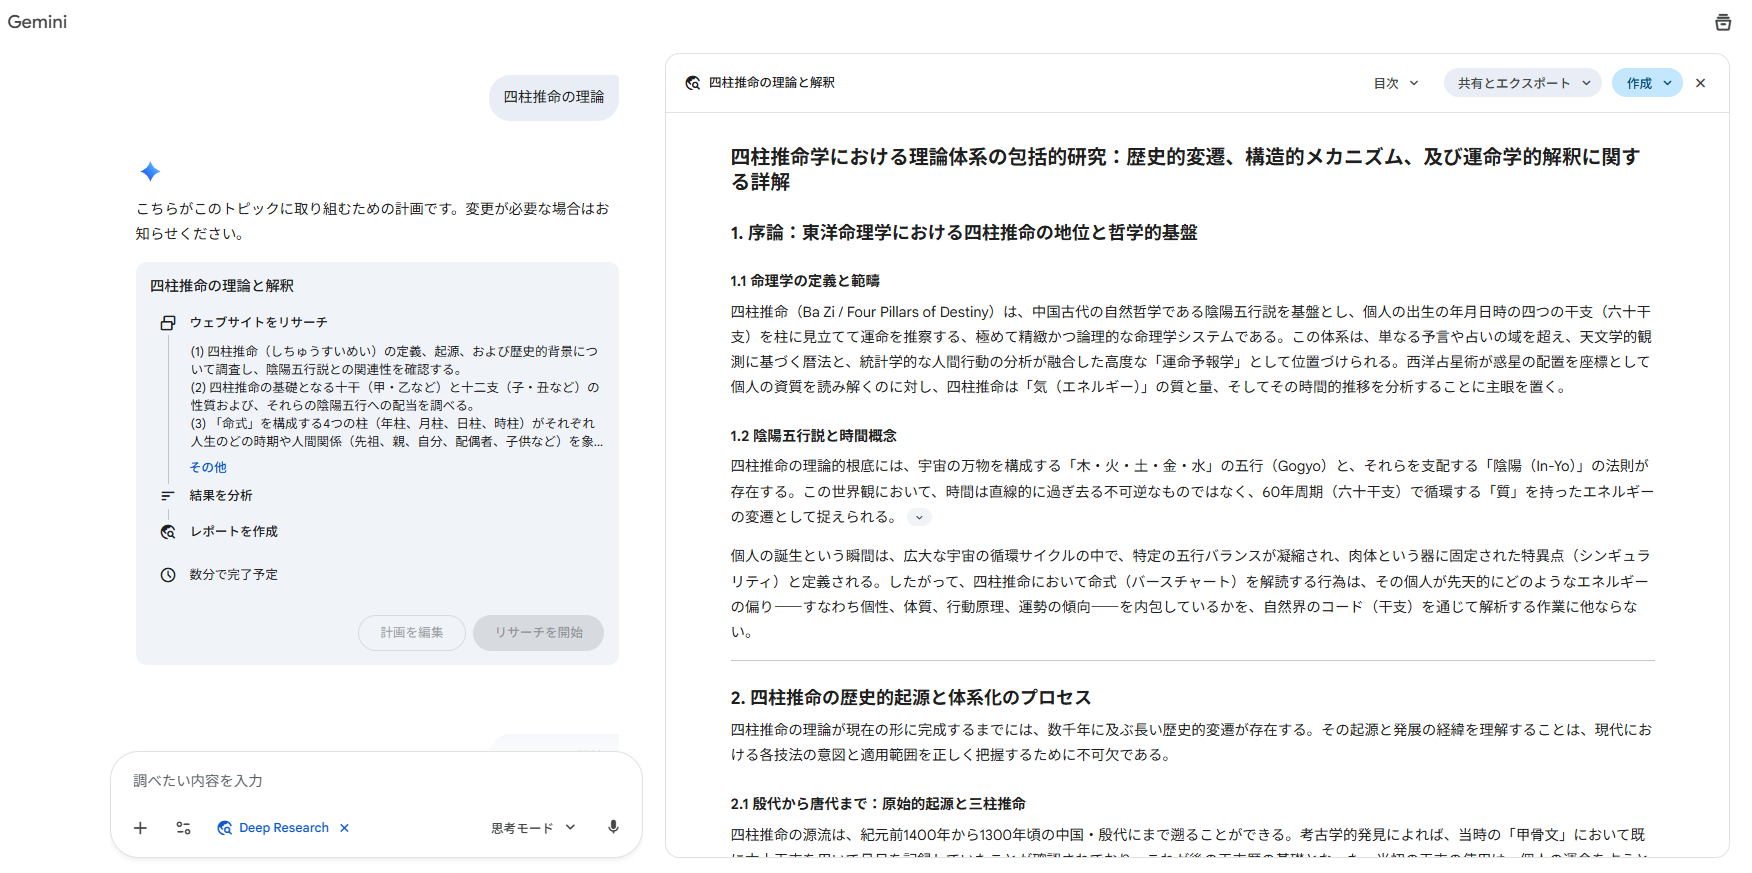Click the 数分で完了予定 text

tap(234, 575)
